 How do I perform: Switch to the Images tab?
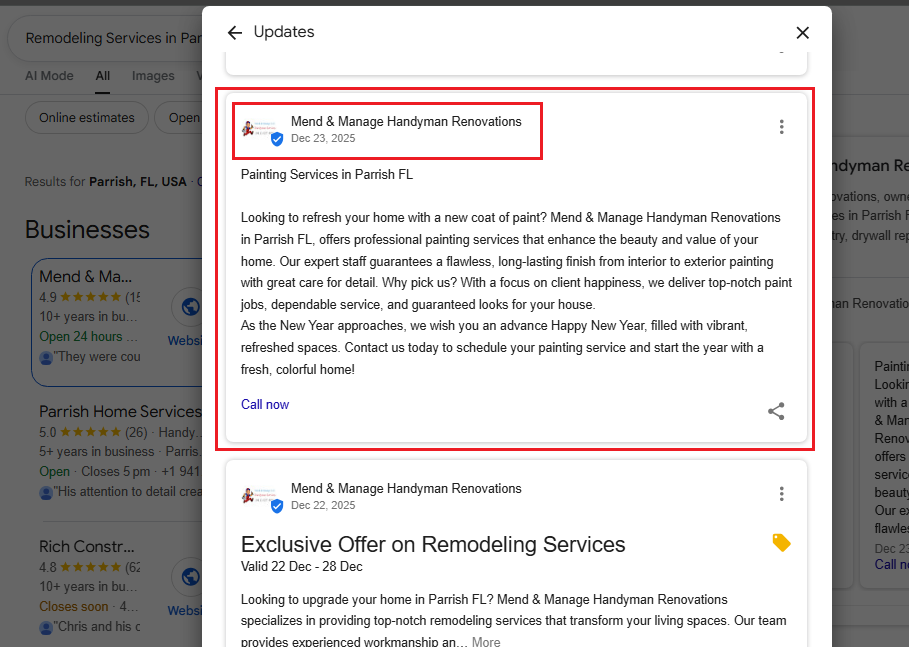pyautogui.click(x=153, y=76)
